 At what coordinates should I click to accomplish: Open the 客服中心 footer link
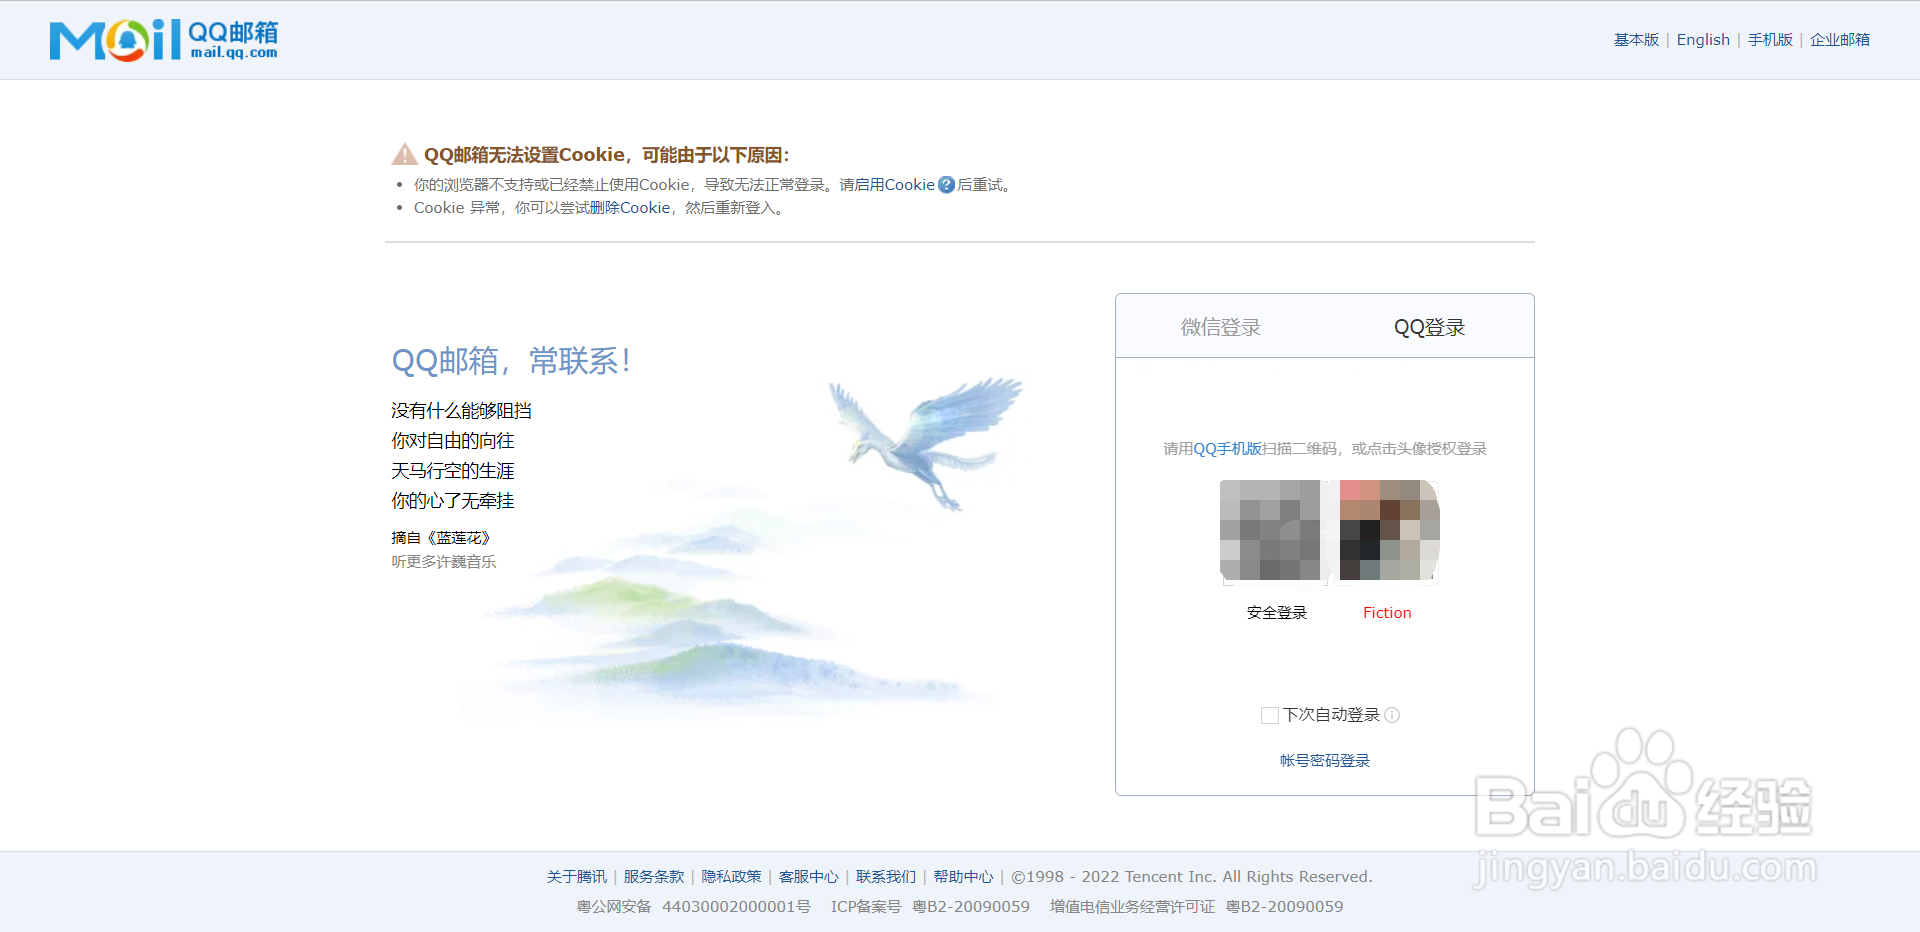(809, 877)
